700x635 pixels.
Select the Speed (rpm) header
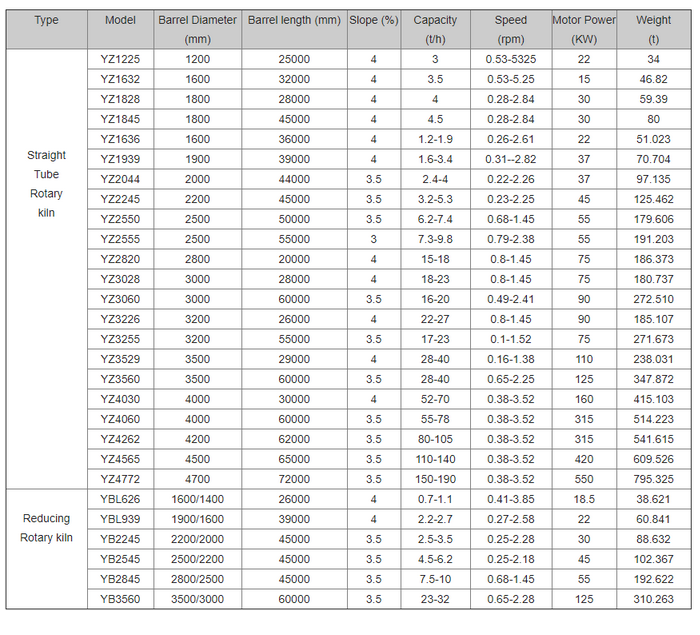[x=510, y=29]
